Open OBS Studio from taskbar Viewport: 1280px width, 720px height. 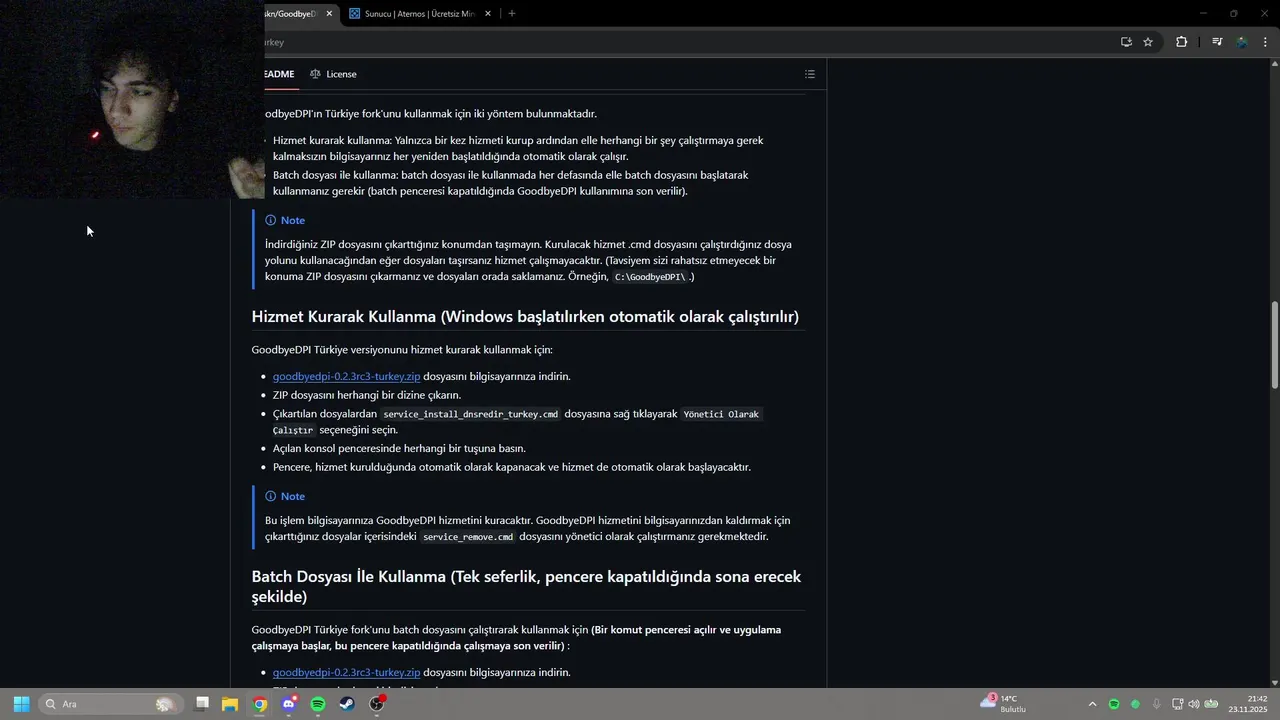pos(377,704)
